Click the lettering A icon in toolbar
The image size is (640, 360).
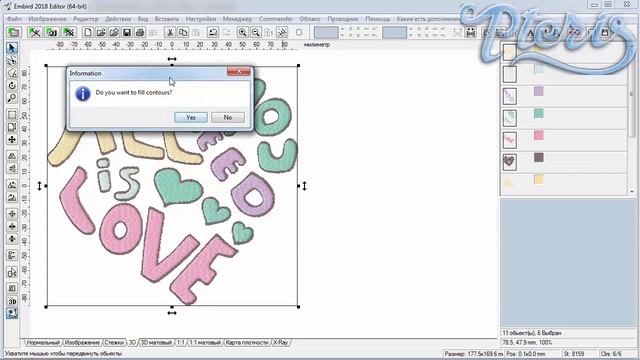pos(531,33)
